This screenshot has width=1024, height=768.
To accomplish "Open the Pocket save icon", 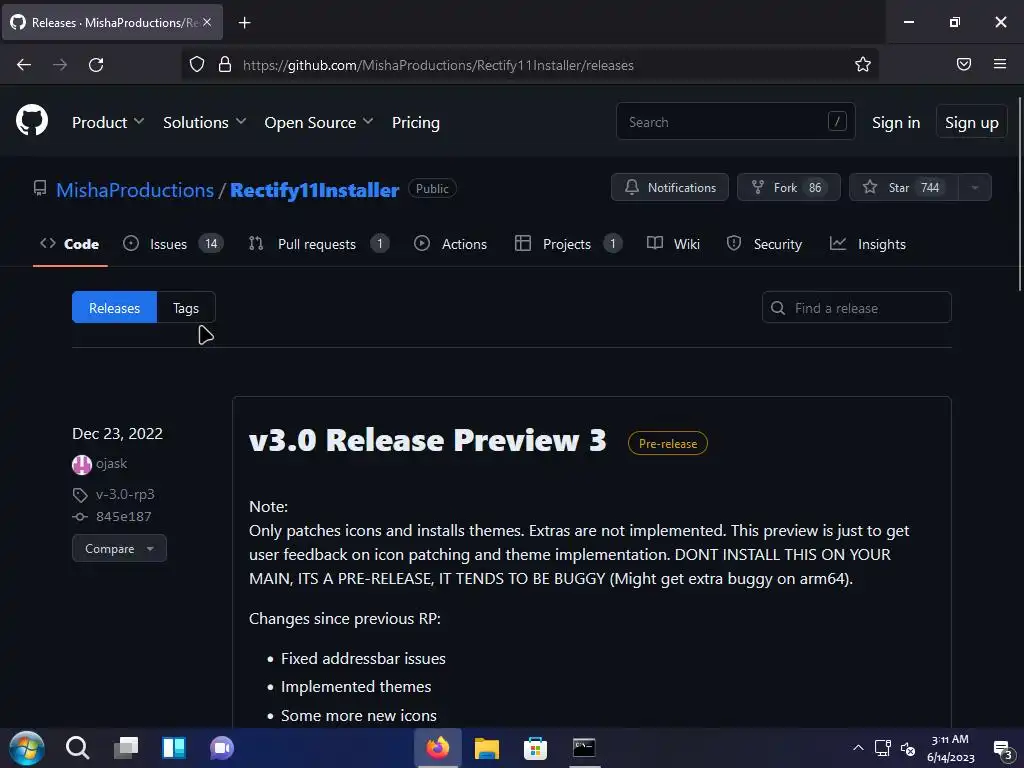I will (x=964, y=64).
